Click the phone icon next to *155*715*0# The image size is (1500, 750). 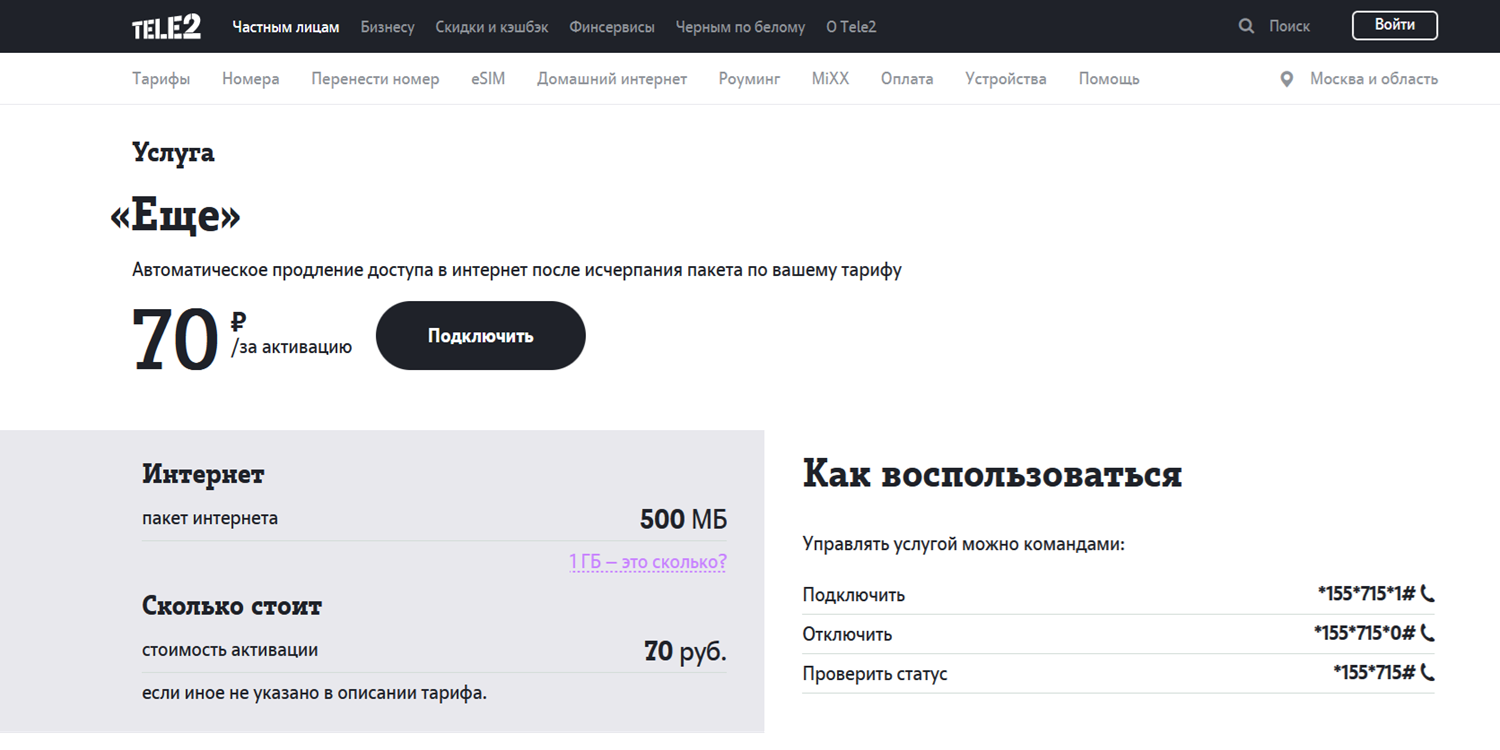[1427, 633]
